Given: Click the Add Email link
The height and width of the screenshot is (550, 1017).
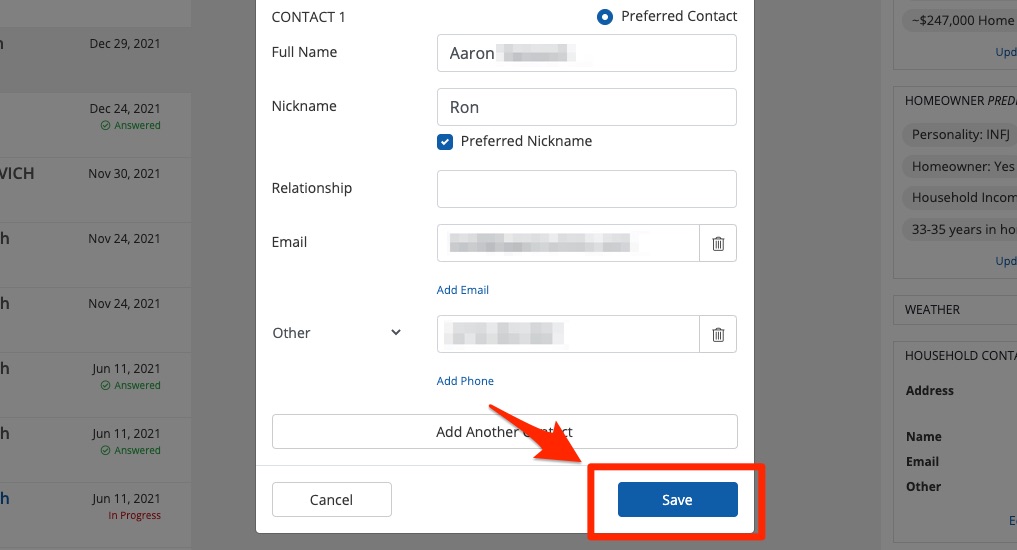Looking at the screenshot, I should pos(463,290).
